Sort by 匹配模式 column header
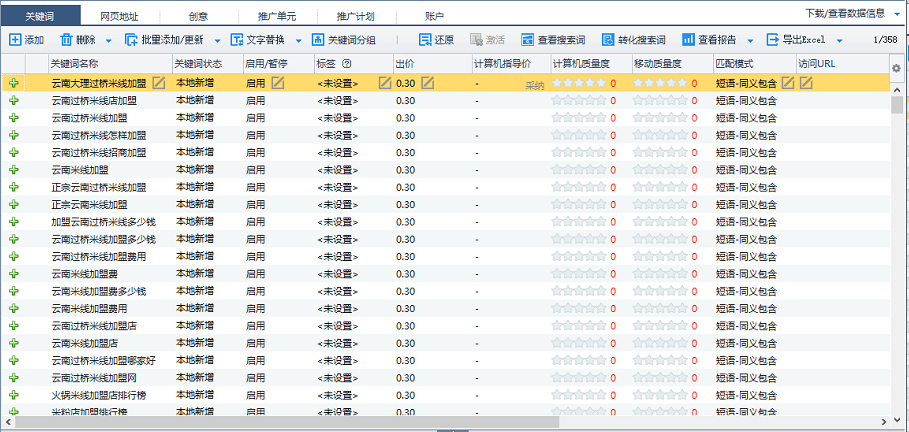Screen dimensions: 909x432 click(x=753, y=64)
